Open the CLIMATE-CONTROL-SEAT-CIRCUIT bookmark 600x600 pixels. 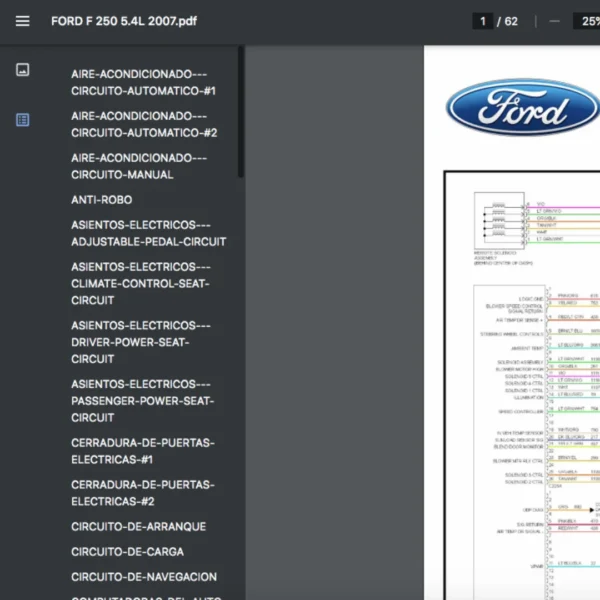tap(141, 283)
